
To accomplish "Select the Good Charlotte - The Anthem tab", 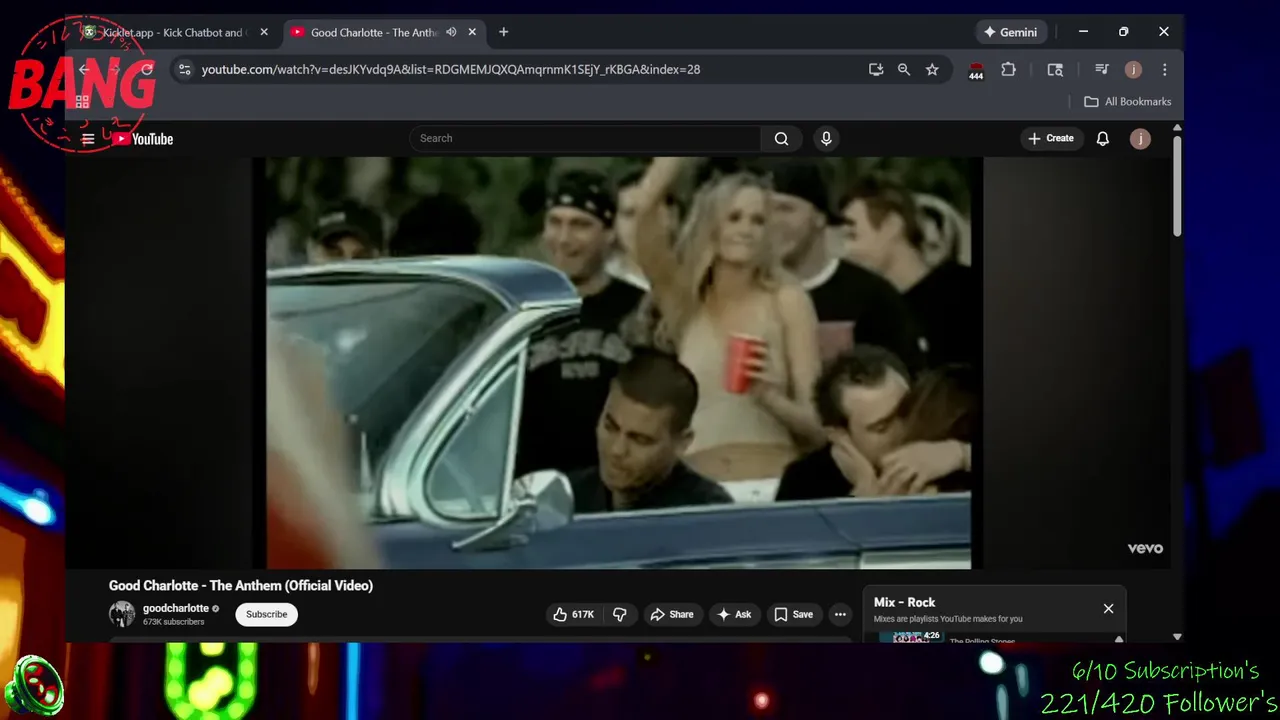I will pyautogui.click(x=375, y=32).
